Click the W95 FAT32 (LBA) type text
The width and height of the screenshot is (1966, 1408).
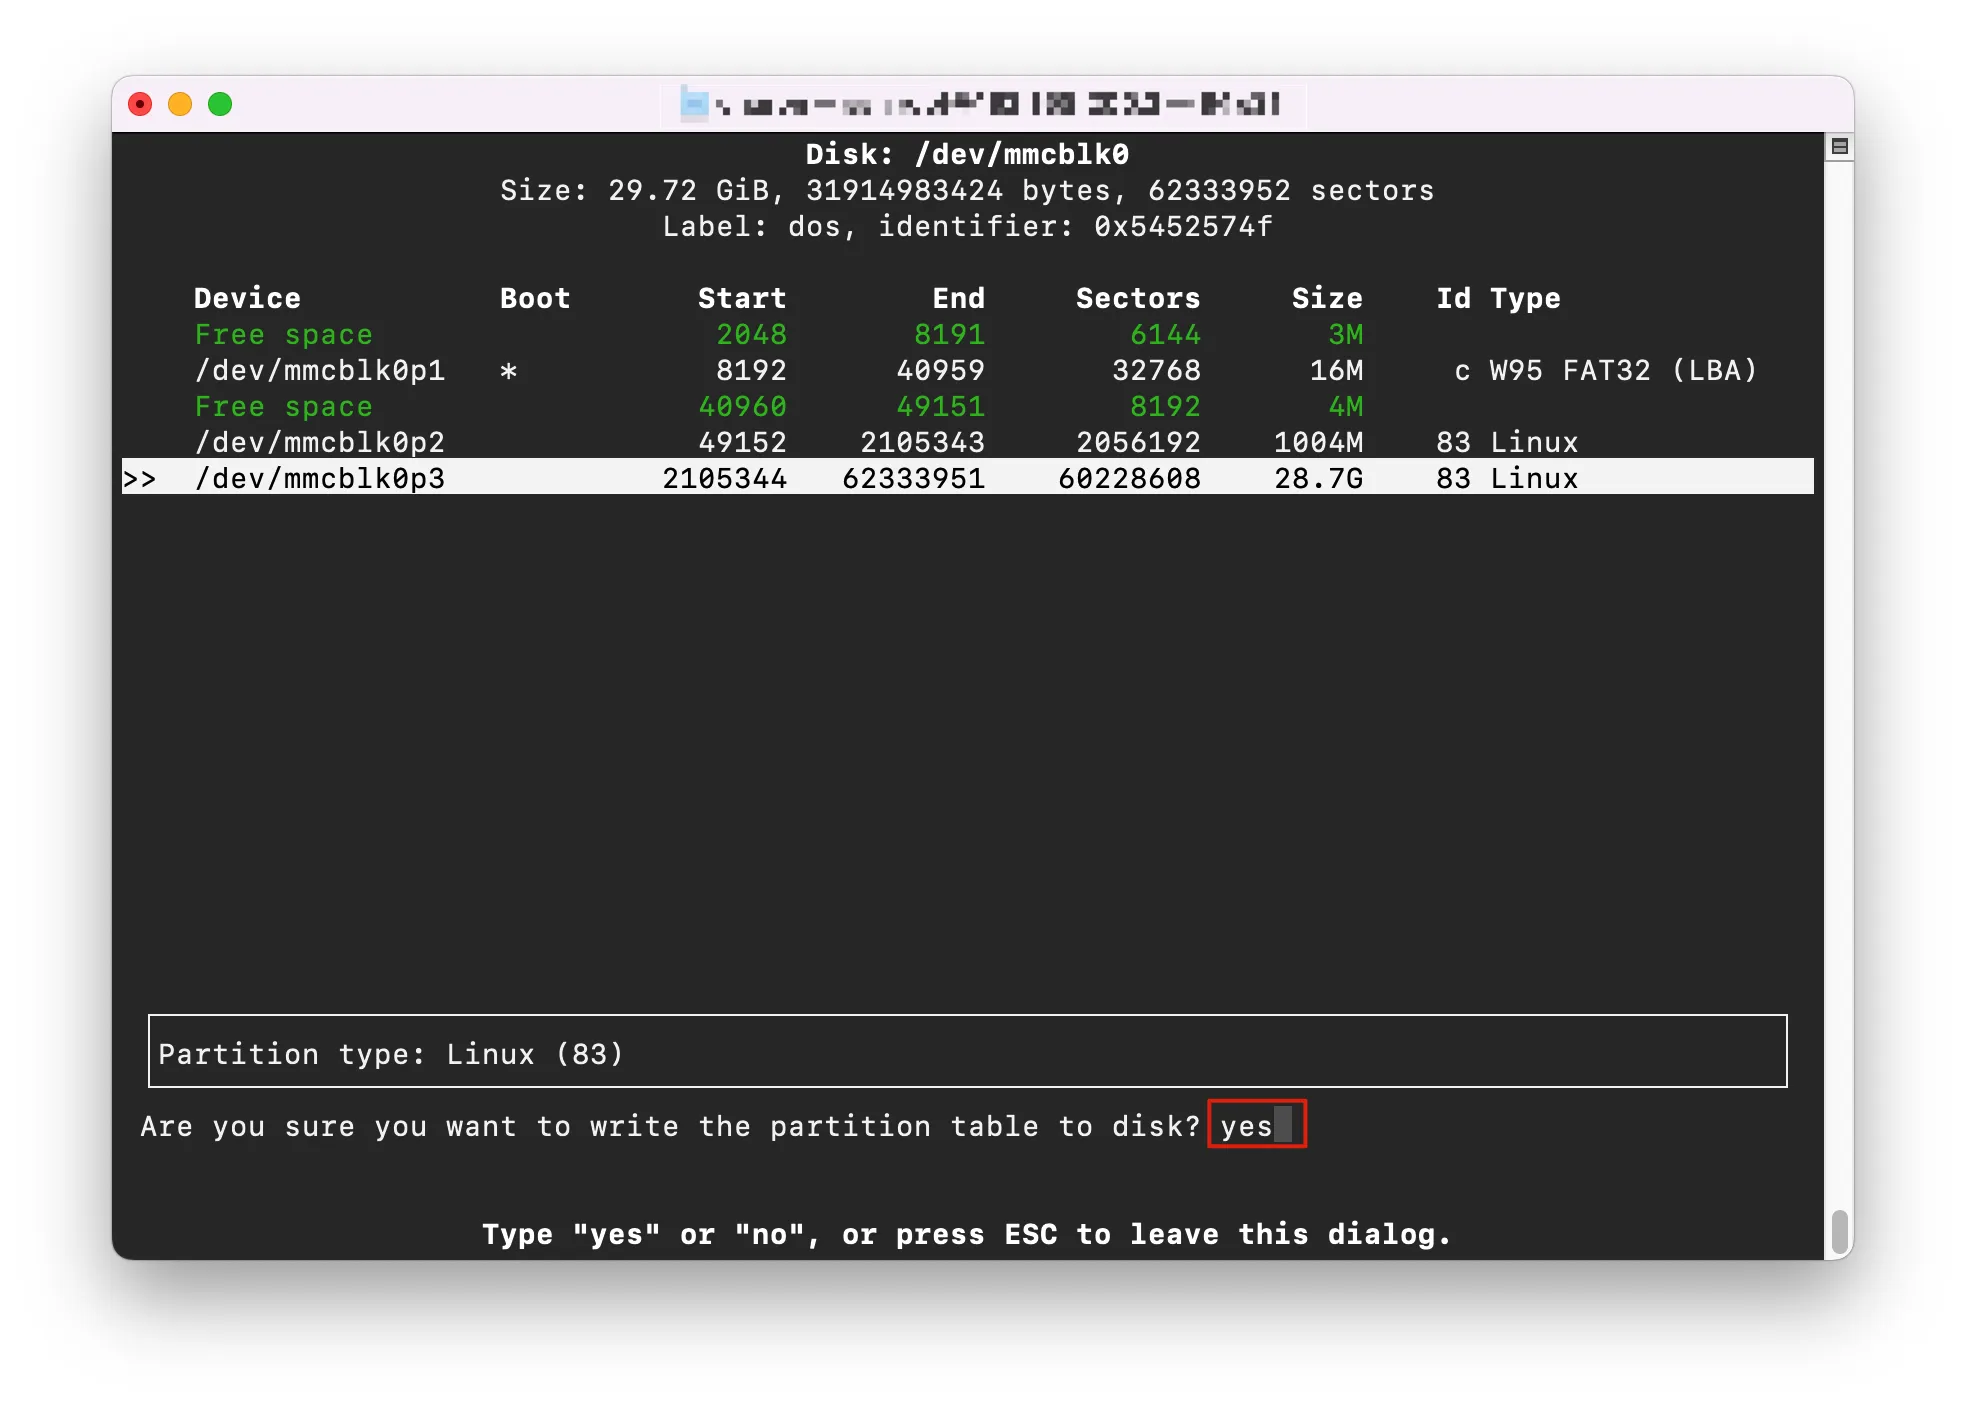1623,371
